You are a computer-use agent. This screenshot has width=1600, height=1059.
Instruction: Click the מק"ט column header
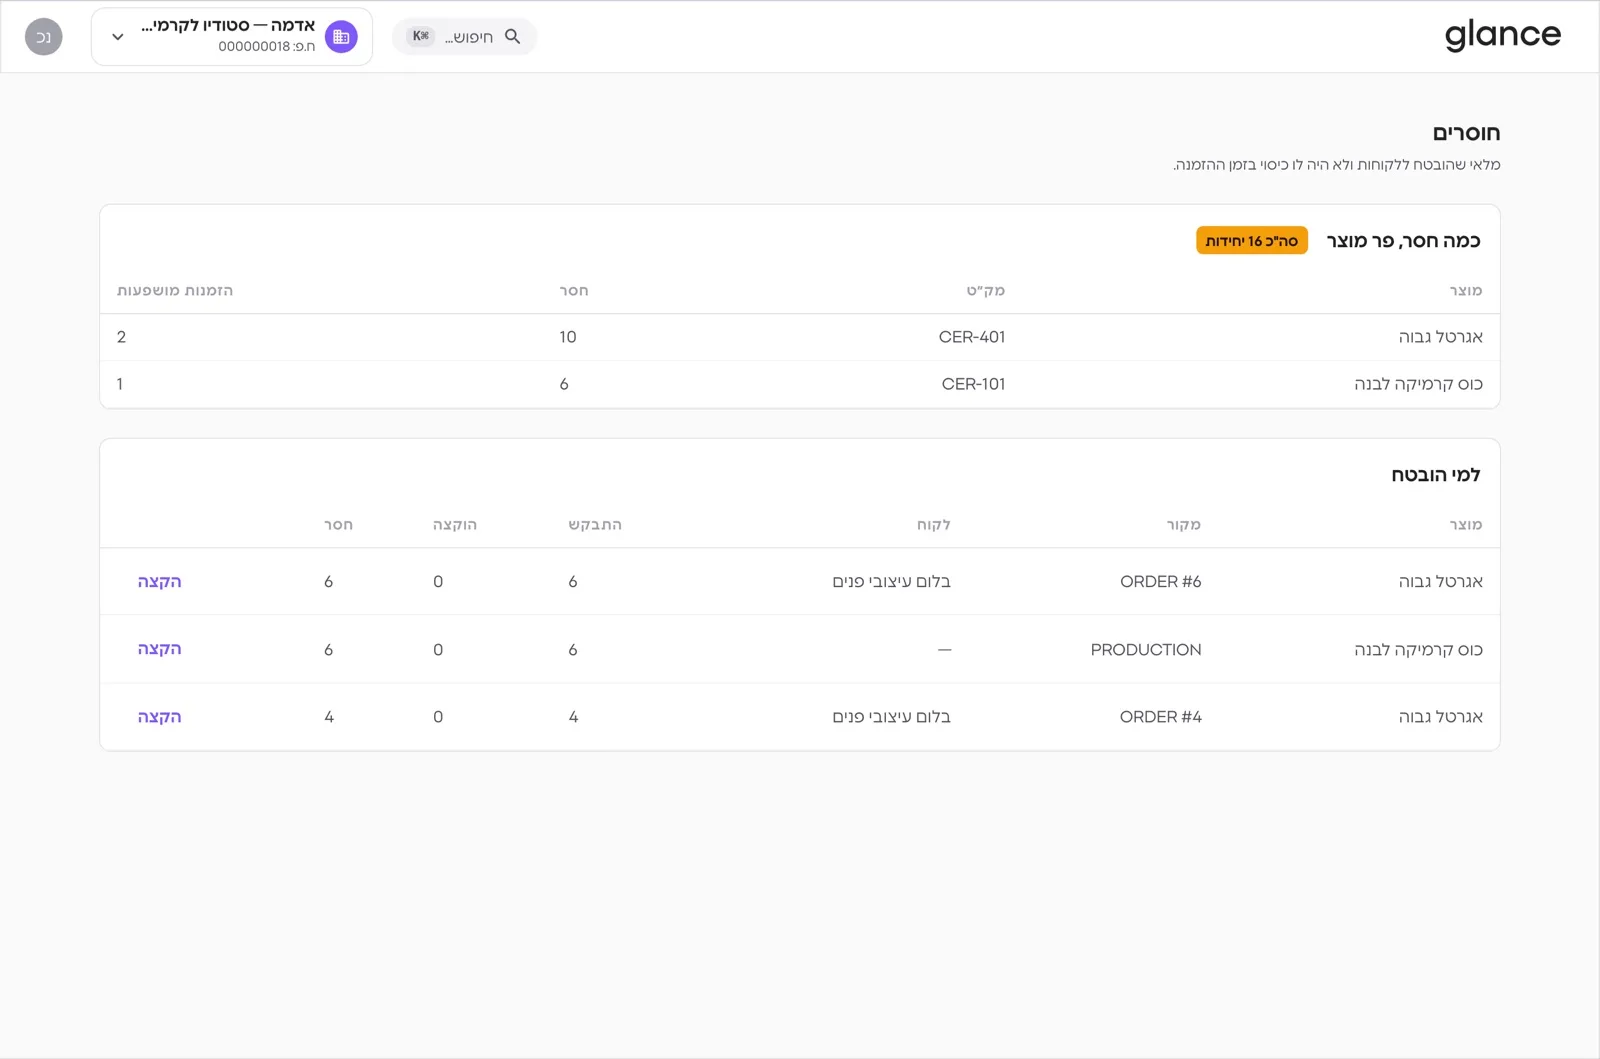coord(986,290)
